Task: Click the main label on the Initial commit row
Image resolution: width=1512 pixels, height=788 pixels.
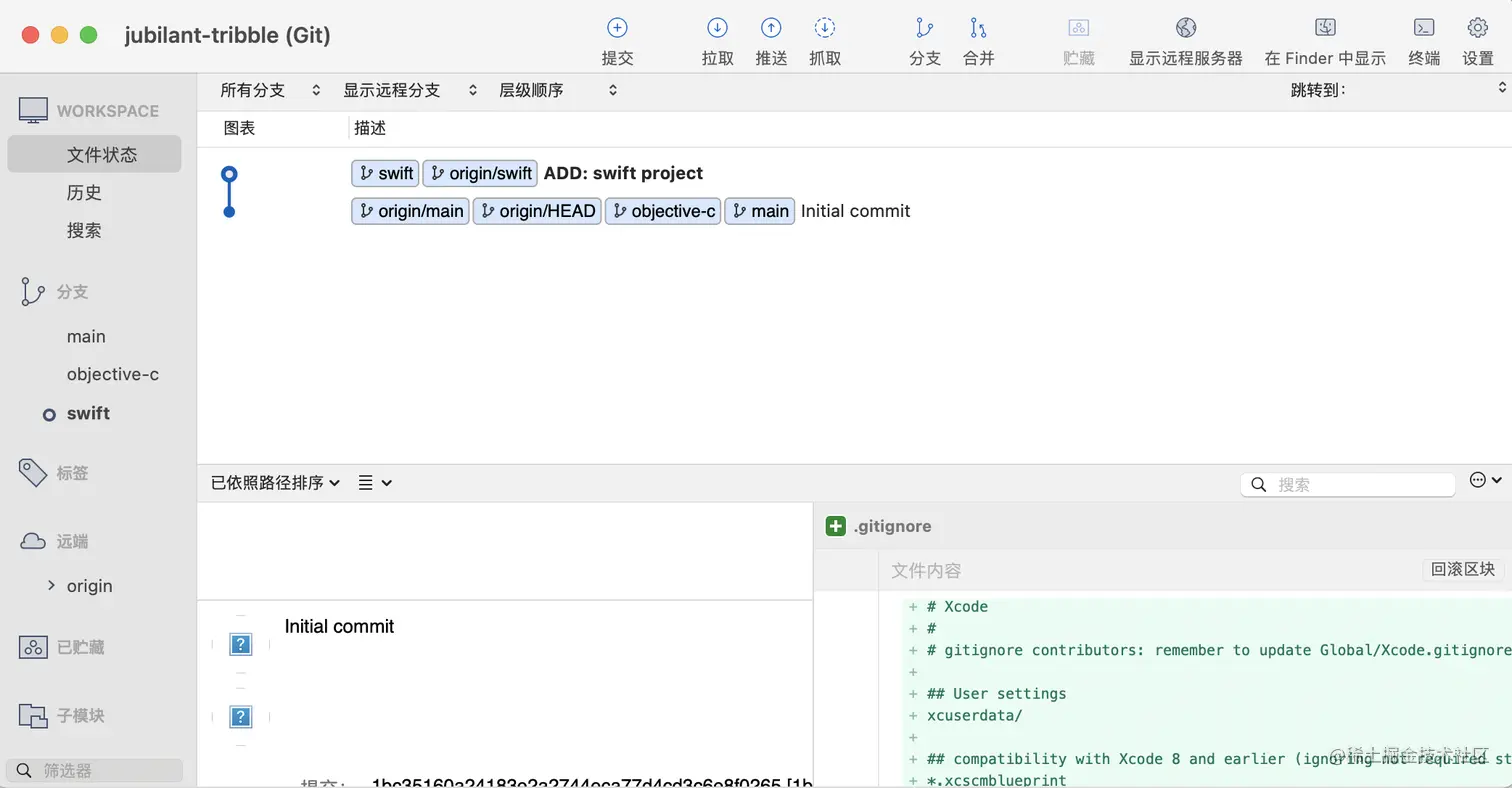Action: tap(760, 211)
